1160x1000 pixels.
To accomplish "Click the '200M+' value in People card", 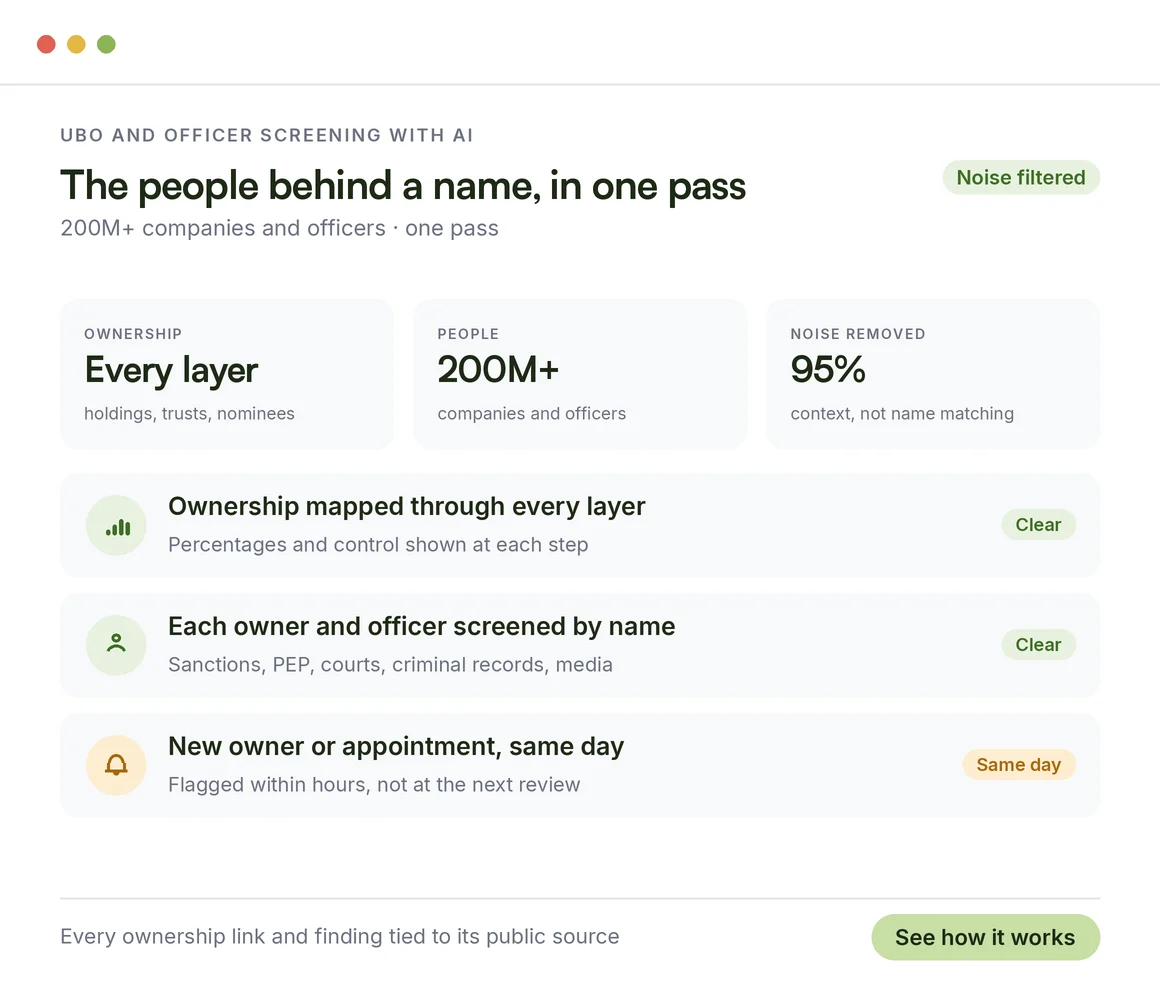I will [x=498, y=369].
